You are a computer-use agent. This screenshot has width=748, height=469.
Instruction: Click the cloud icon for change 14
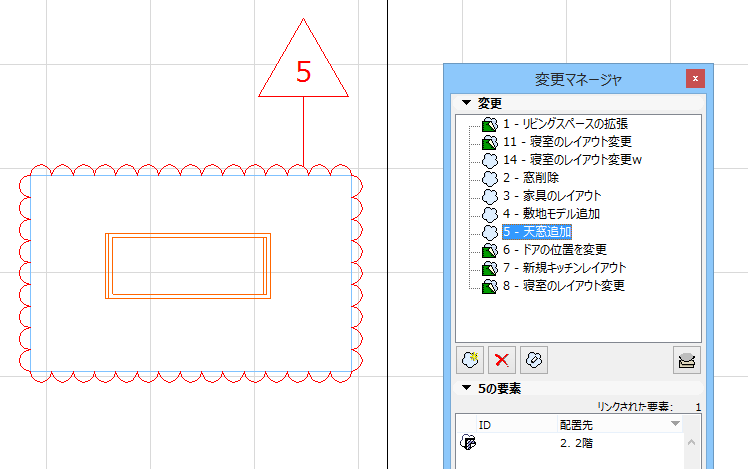tap(490, 160)
